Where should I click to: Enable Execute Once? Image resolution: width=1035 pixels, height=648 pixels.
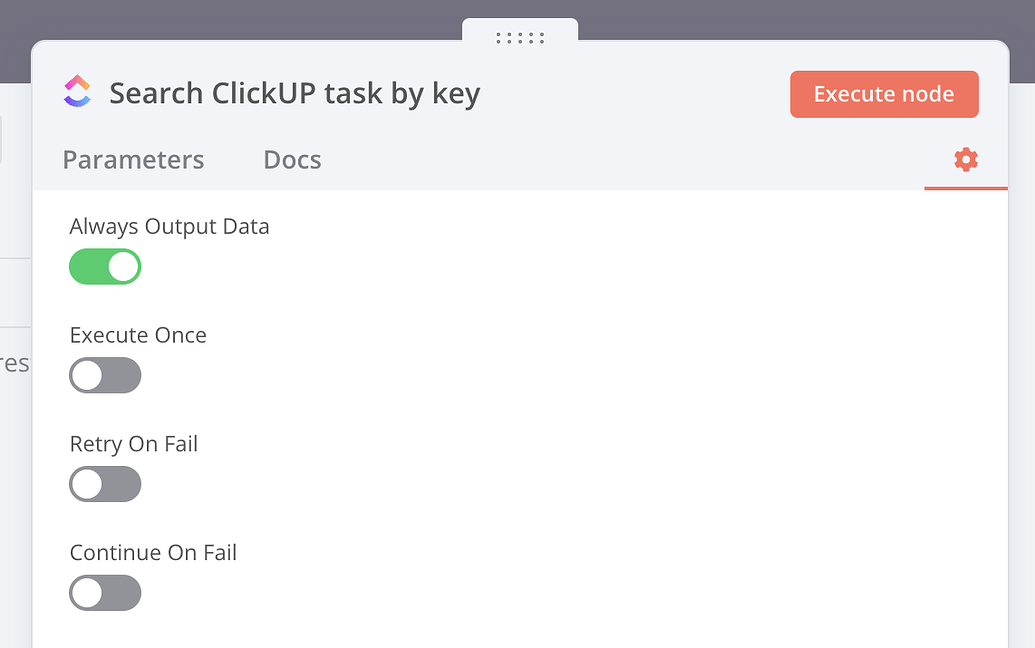click(x=105, y=376)
